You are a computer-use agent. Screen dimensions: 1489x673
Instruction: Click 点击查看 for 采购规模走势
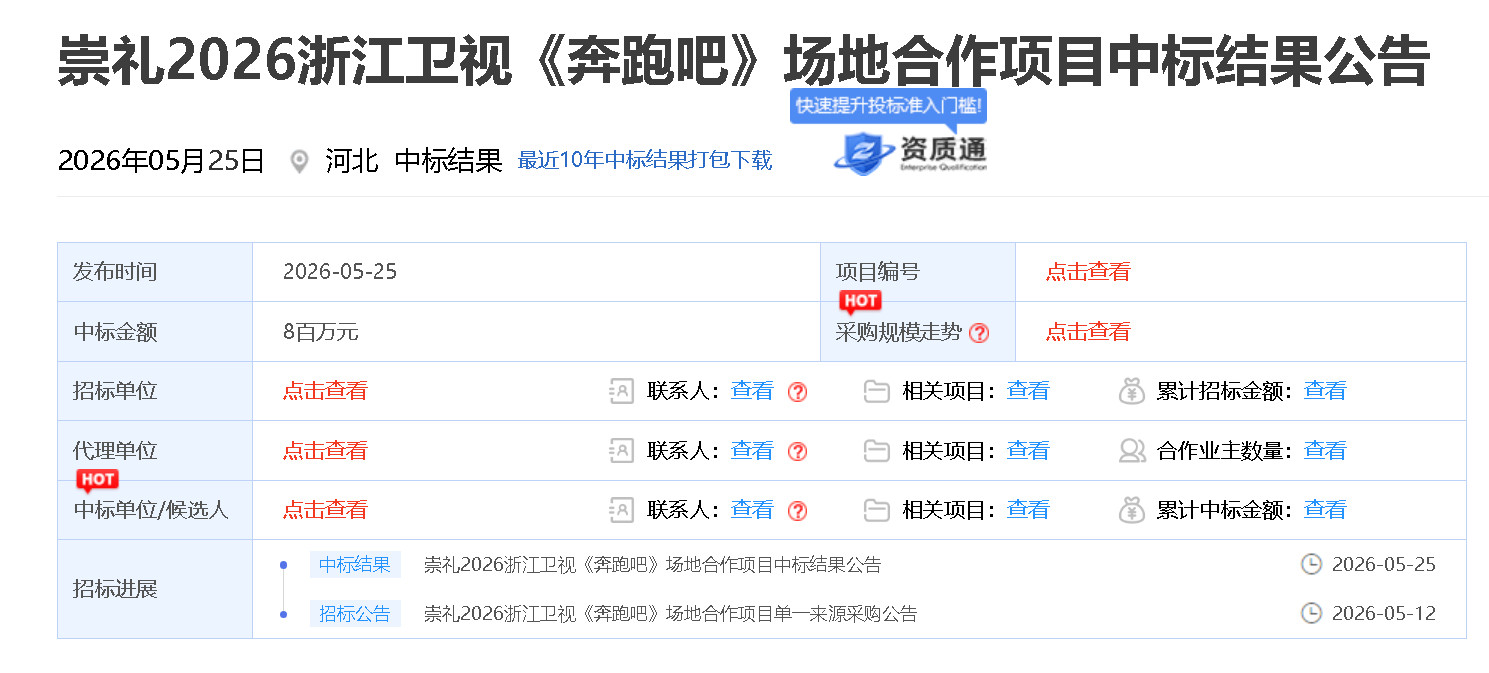point(1088,332)
